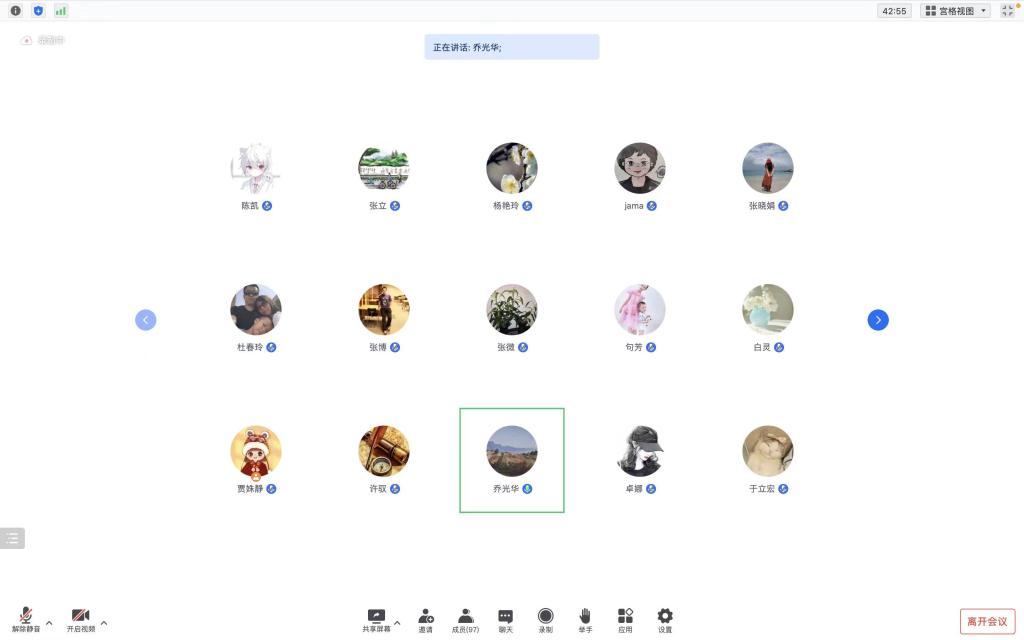Open 设置 settings gear
Image resolution: width=1024 pixels, height=640 pixels.
coord(665,620)
